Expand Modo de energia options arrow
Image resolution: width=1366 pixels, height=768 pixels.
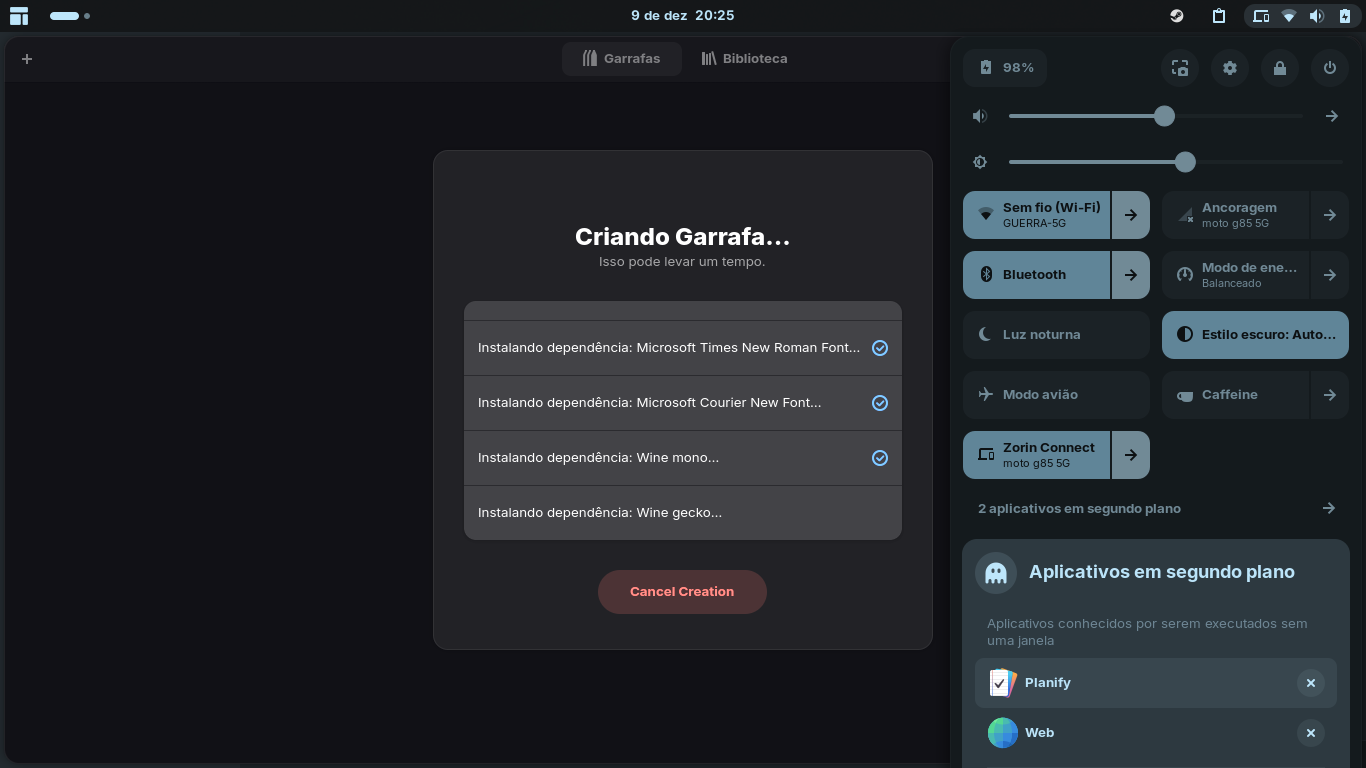(x=1329, y=275)
